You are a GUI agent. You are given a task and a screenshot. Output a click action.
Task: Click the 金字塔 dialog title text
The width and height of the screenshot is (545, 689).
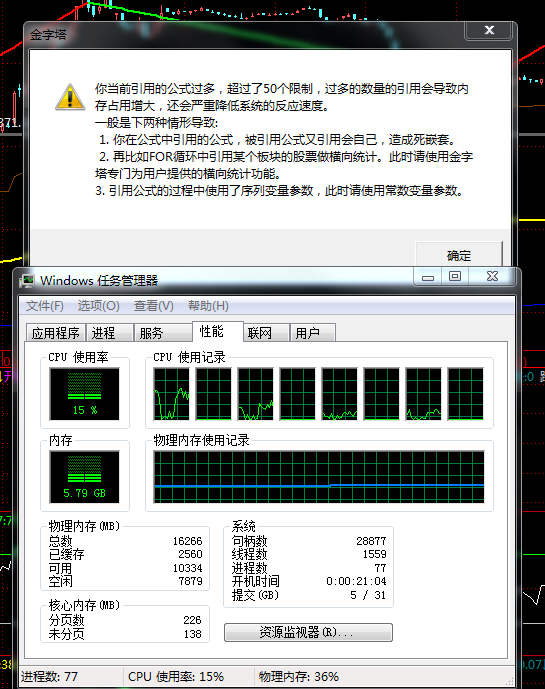[x=48, y=35]
